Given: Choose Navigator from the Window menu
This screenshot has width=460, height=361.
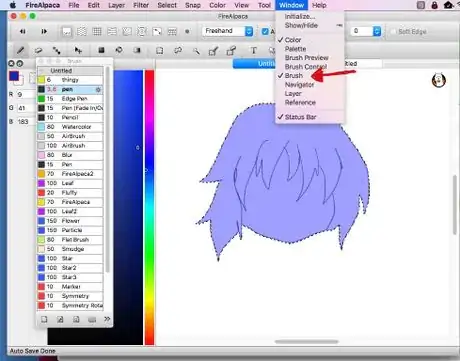Looking at the screenshot, I should pyautogui.click(x=299, y=85).
